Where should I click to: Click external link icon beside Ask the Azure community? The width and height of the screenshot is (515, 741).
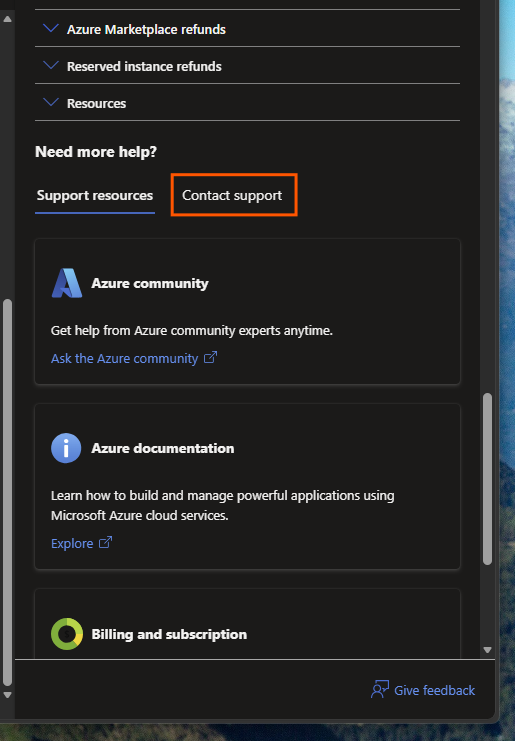click(x=210, y=358)
